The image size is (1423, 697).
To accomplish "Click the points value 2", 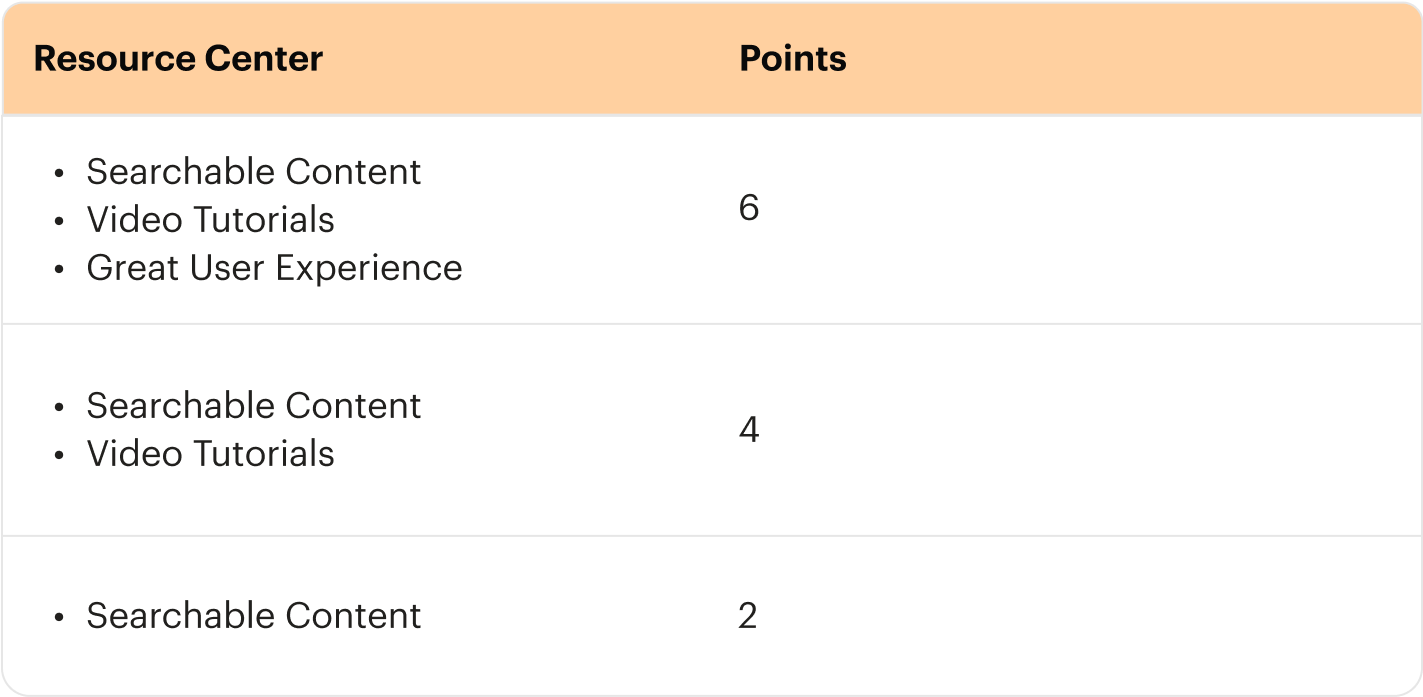I will (748, 616).
